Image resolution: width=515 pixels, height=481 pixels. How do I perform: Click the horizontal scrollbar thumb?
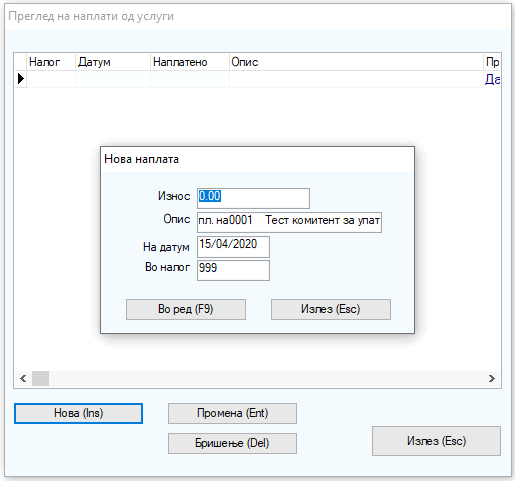(x=40, y=379)
